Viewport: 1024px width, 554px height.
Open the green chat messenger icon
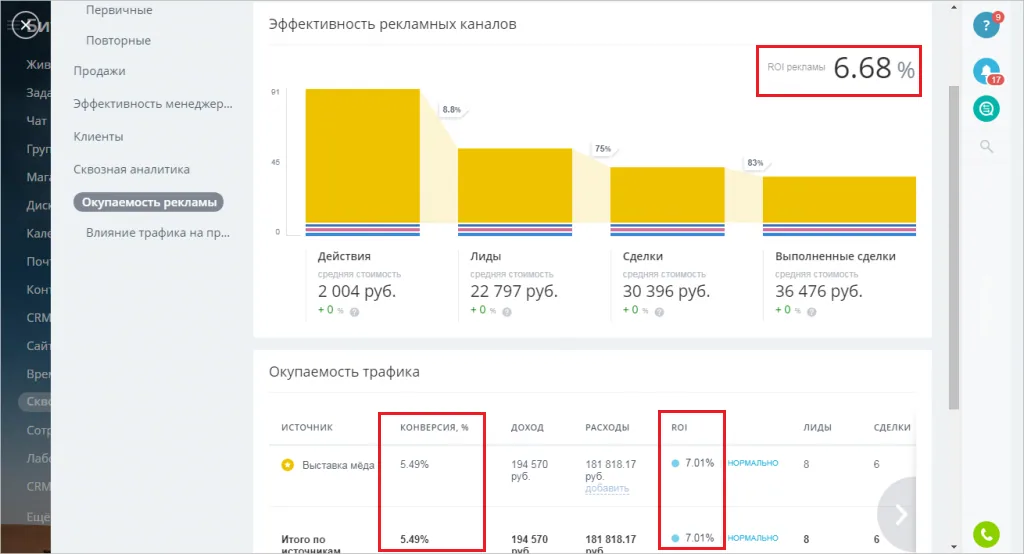coord(986,108)
